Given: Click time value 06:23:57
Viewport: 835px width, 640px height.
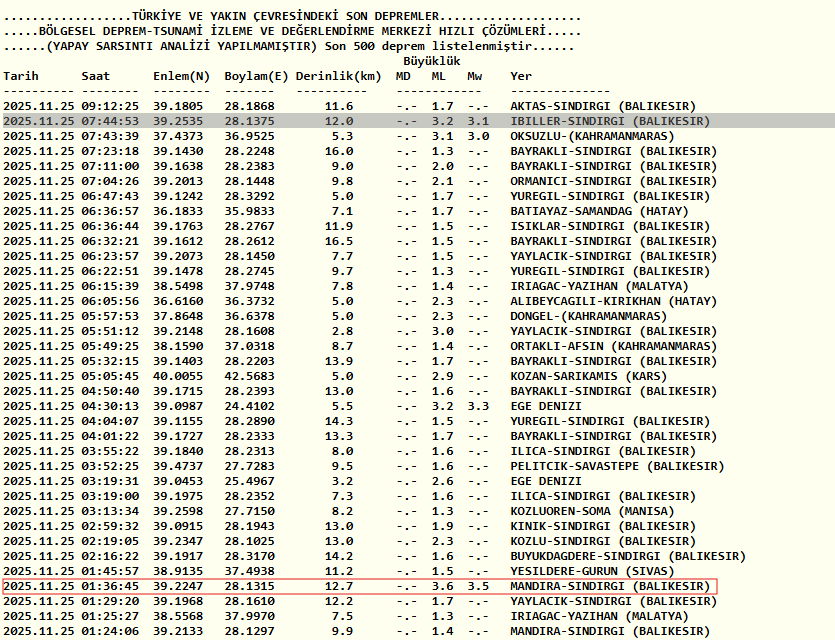Looking at the screenshot, I should click(x=110, y=256).
